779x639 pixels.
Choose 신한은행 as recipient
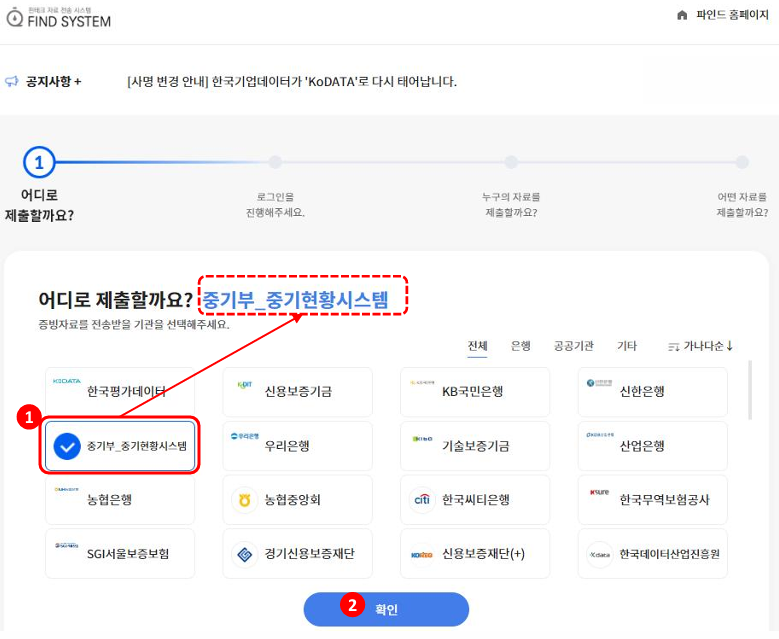[x=652, y=392]
